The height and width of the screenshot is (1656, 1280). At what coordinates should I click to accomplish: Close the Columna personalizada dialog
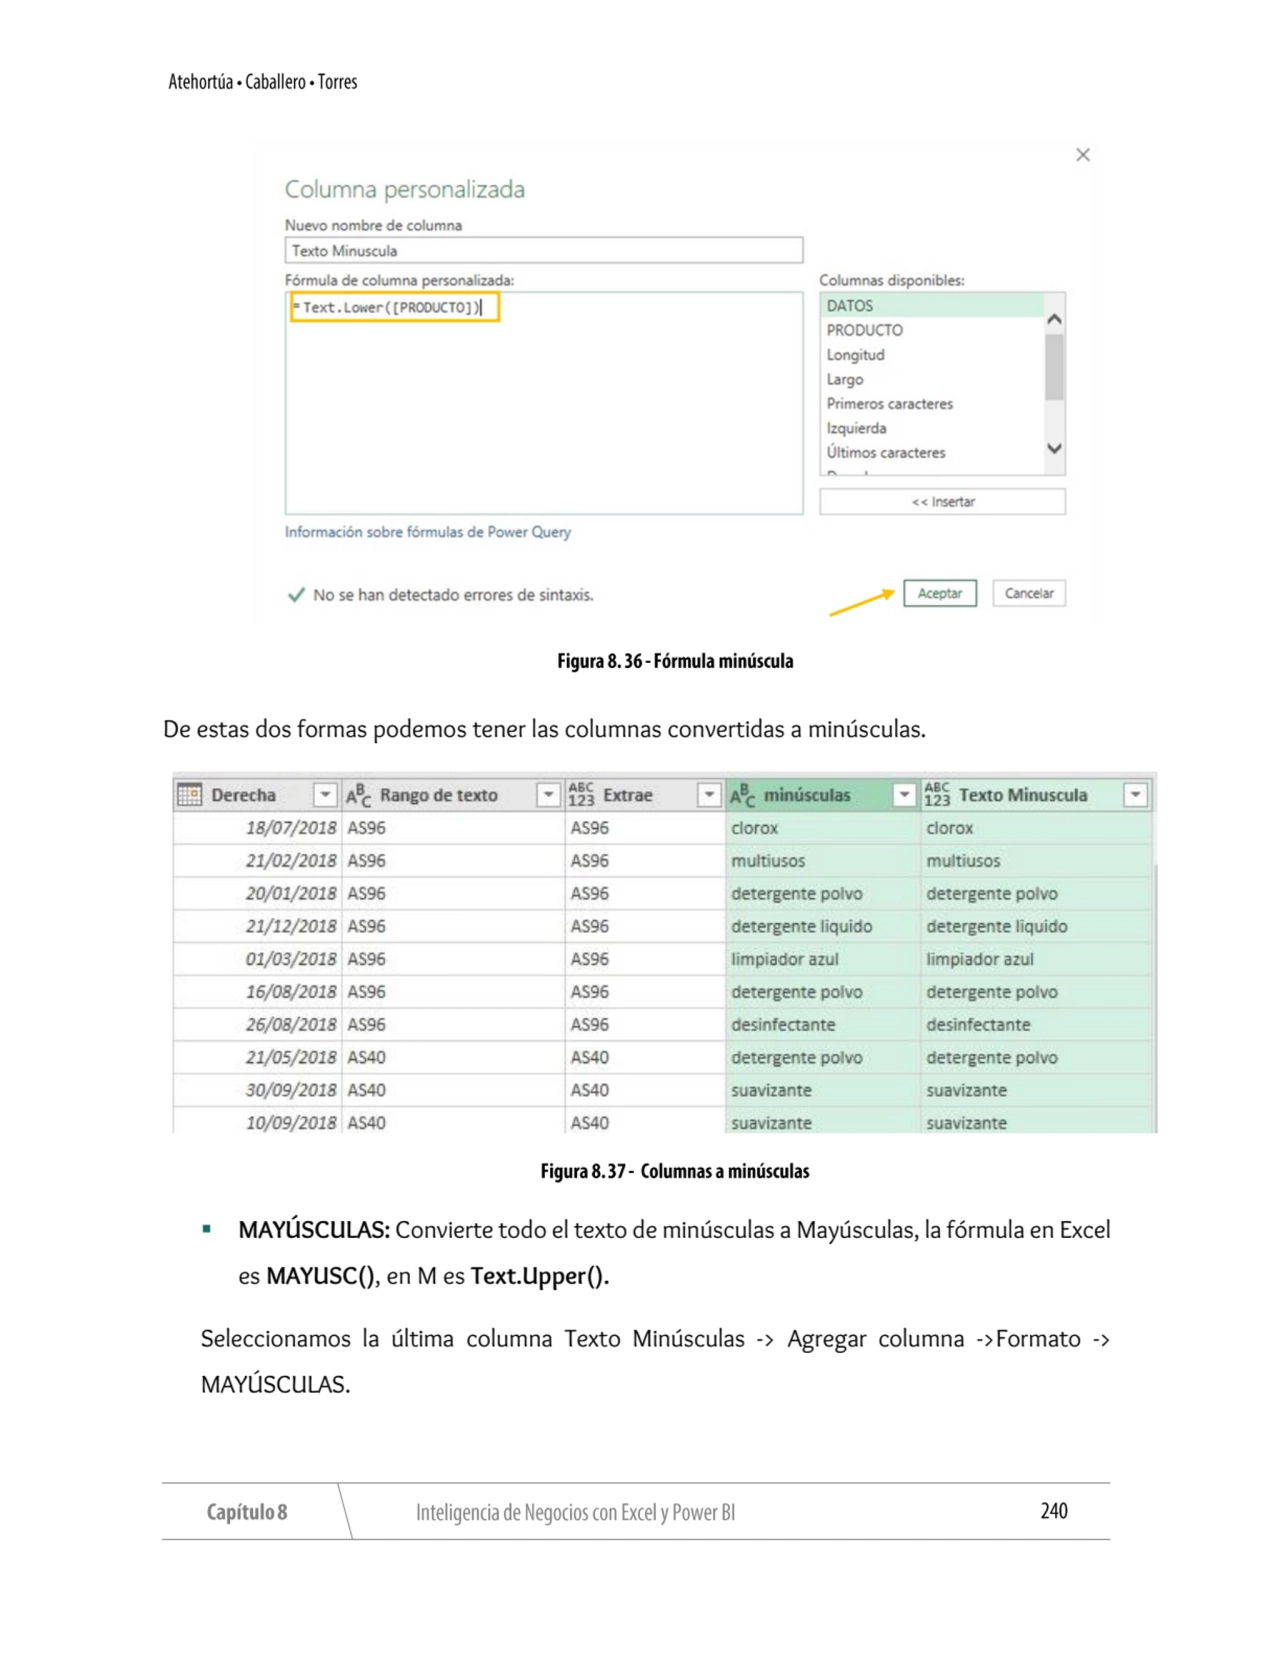coord(1083,155)
